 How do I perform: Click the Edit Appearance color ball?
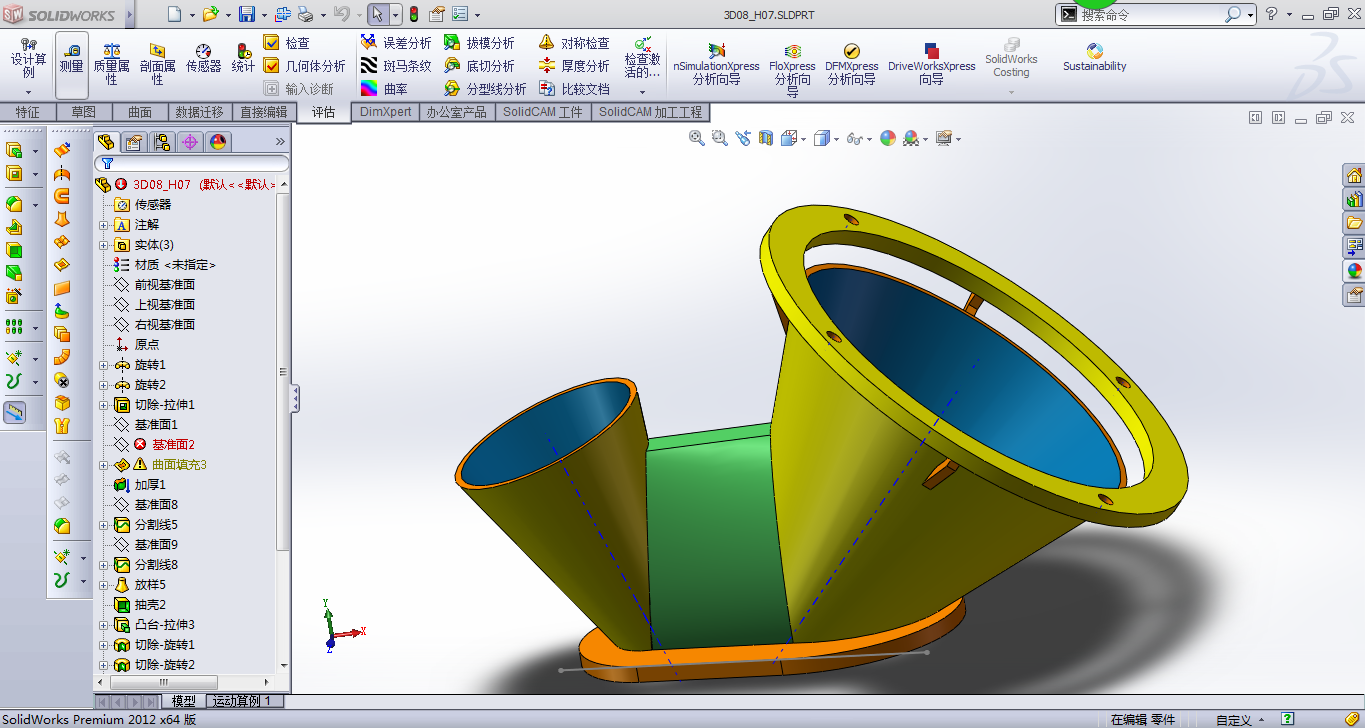point(887,139)
